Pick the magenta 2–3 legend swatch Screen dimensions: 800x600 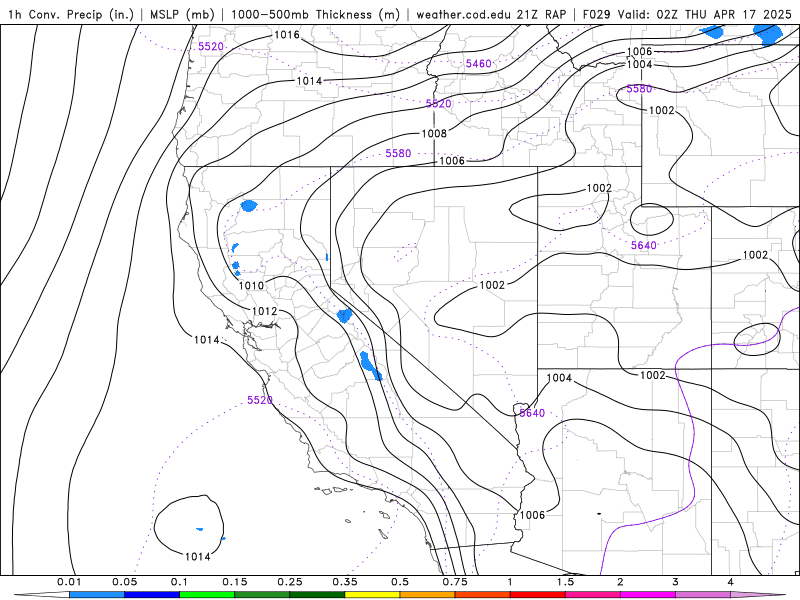(x=648, y=595)
